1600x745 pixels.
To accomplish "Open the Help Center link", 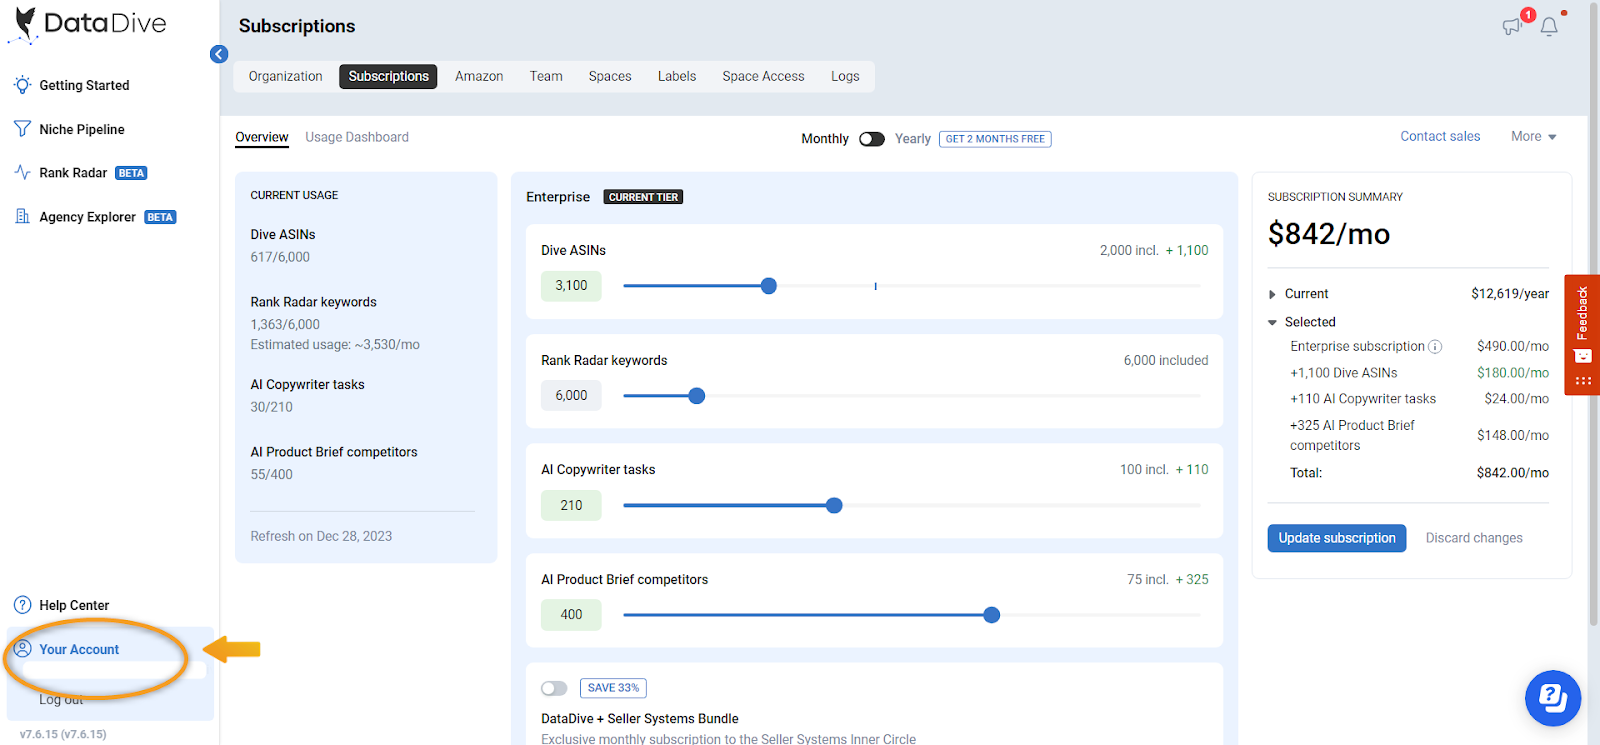I will 74,605.
